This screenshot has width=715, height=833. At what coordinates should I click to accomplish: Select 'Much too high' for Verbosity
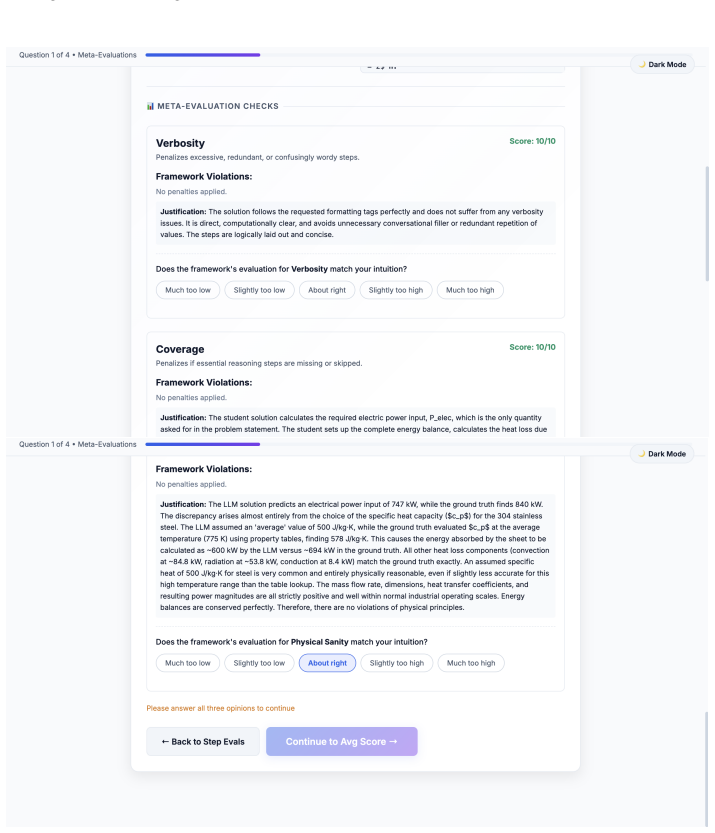pos(470,290)
